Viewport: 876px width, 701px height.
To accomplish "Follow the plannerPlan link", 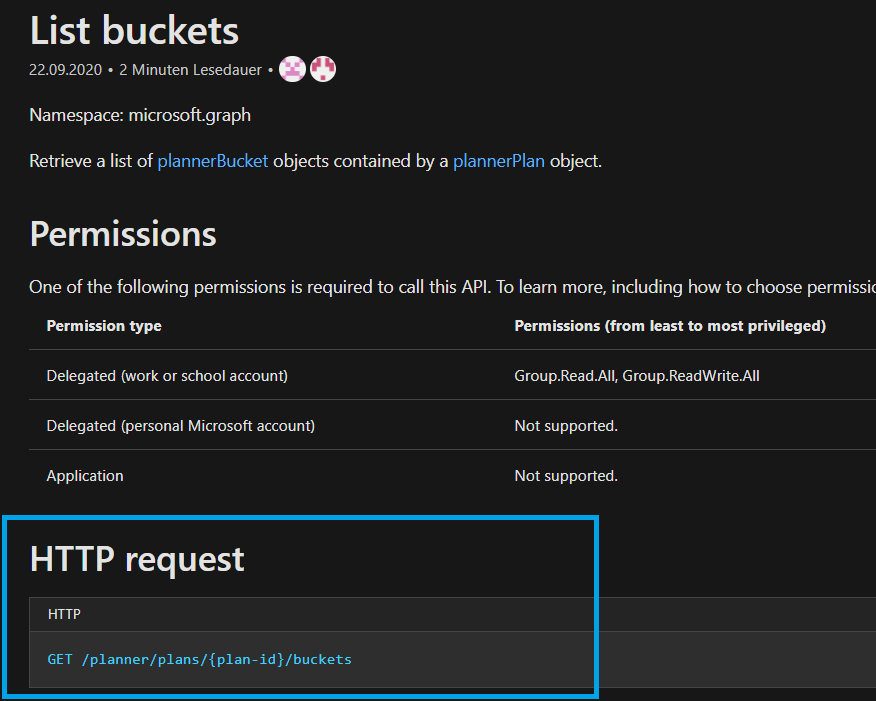I will coord(498,160).
